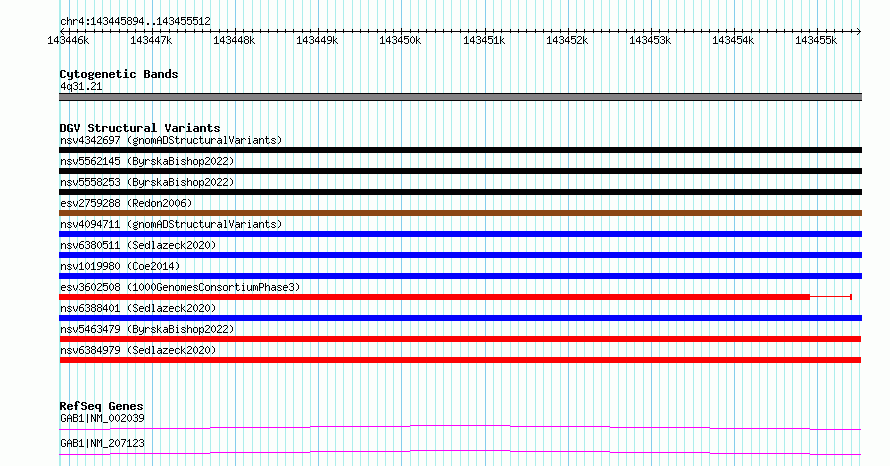The height and width of the screenshot is (466, 890).
Task: Click the black bar under nsv4342697
Action: [460, 150]
